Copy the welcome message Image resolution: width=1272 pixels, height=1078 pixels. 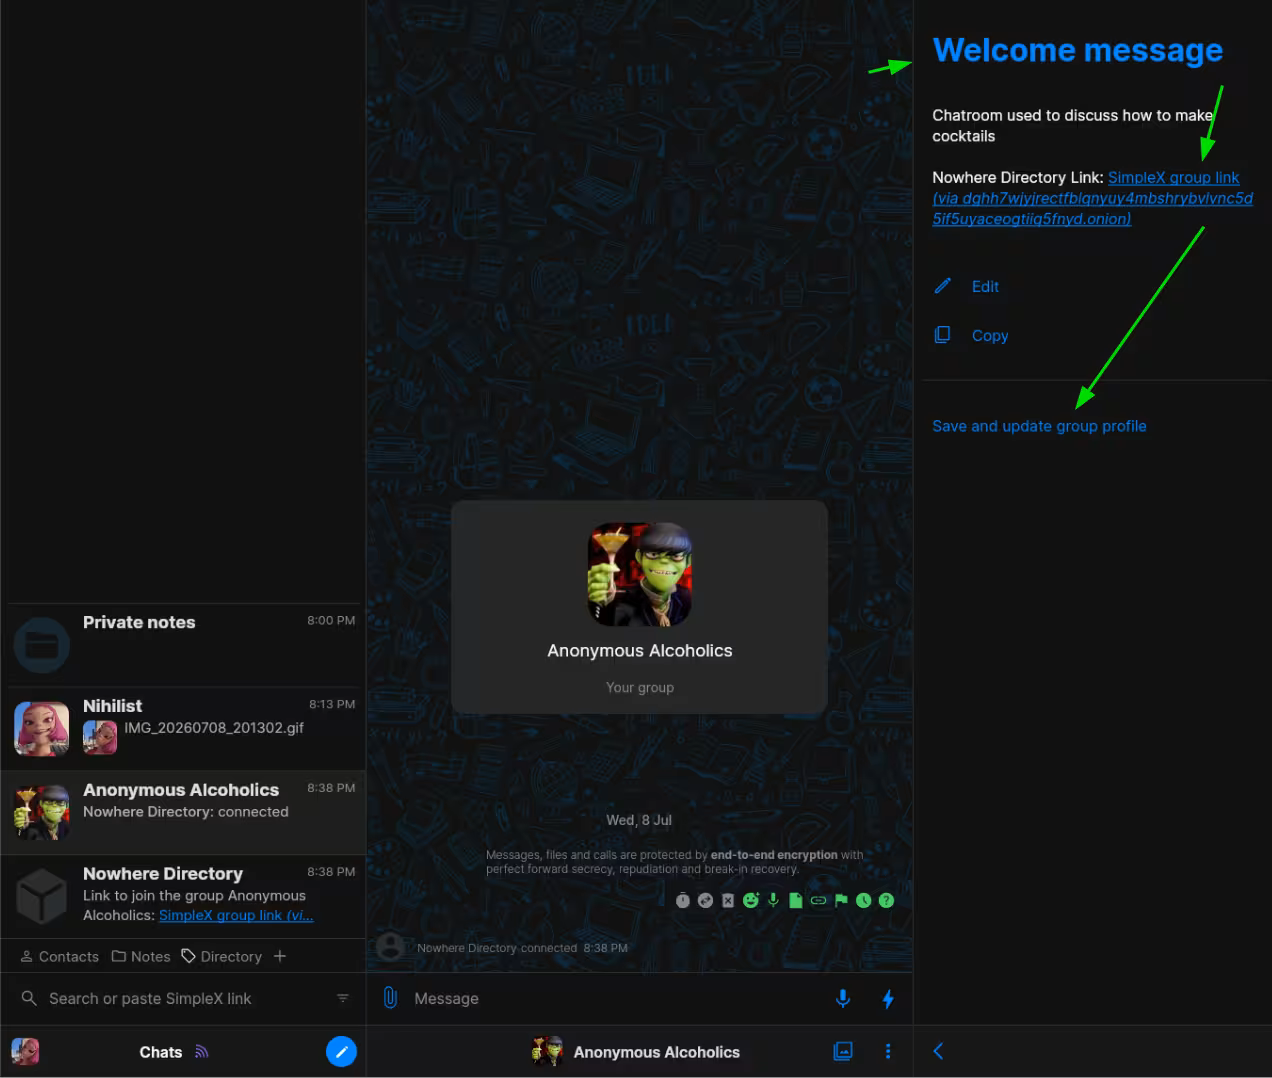pos(970,335)
